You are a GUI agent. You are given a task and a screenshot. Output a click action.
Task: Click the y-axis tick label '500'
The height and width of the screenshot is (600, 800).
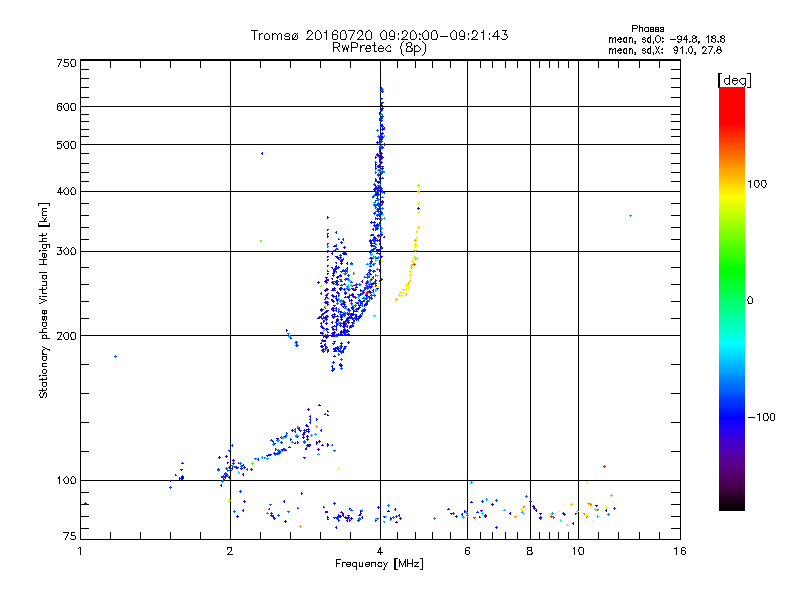66,145
